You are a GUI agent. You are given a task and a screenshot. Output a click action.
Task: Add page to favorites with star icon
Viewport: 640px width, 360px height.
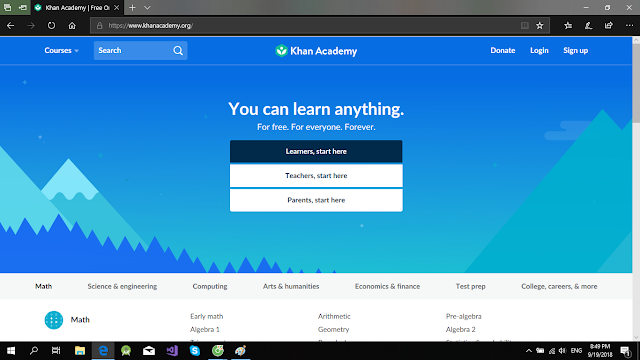[x=540, y=26]
